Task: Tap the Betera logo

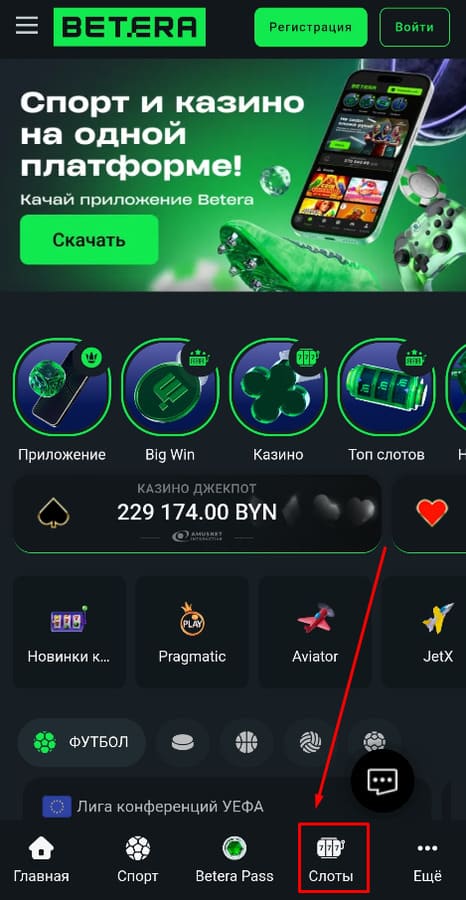Action: (129, 26)
